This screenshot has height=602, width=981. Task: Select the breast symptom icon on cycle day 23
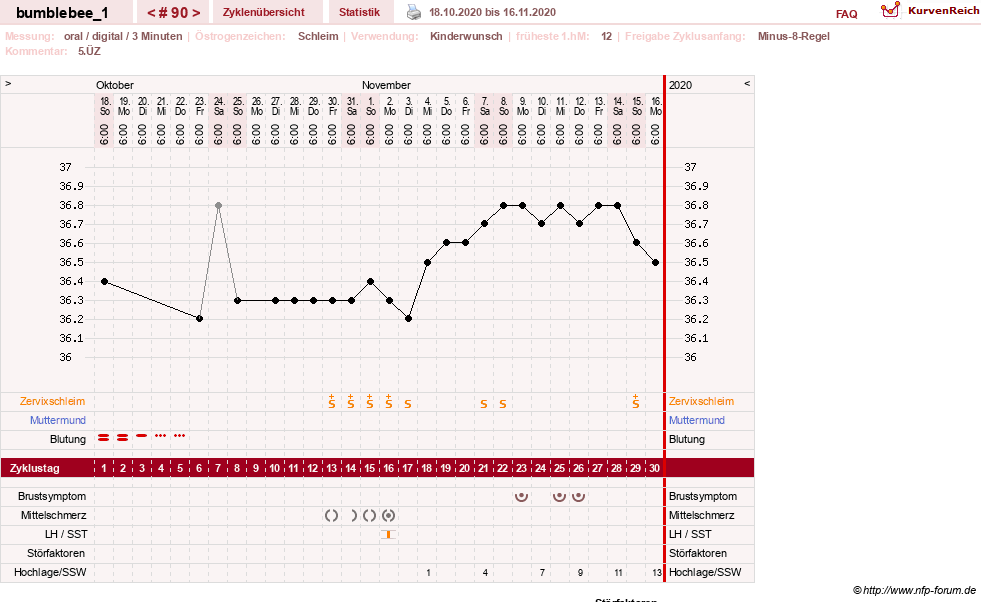(x=521, y=497)
